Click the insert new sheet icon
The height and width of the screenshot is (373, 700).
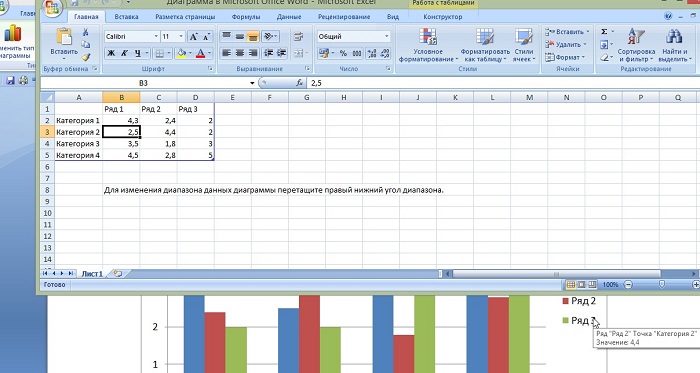click(117, 274)
